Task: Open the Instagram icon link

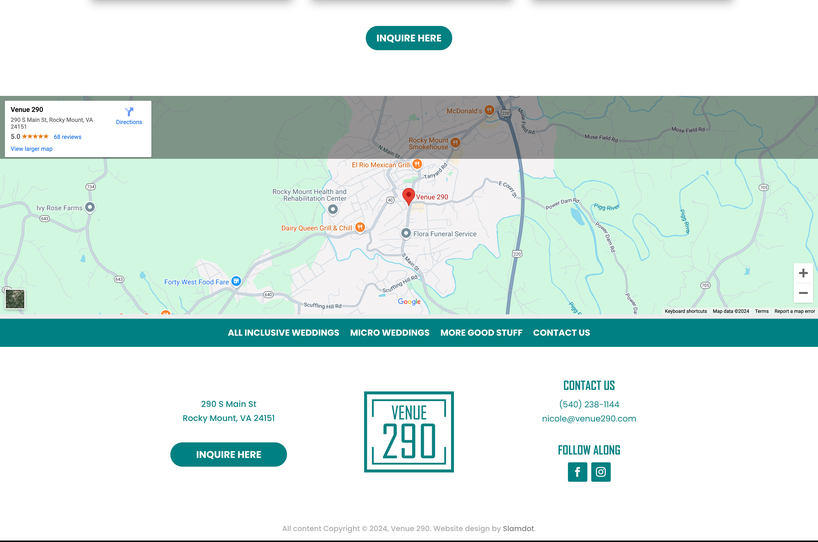Action: point(601,472)
